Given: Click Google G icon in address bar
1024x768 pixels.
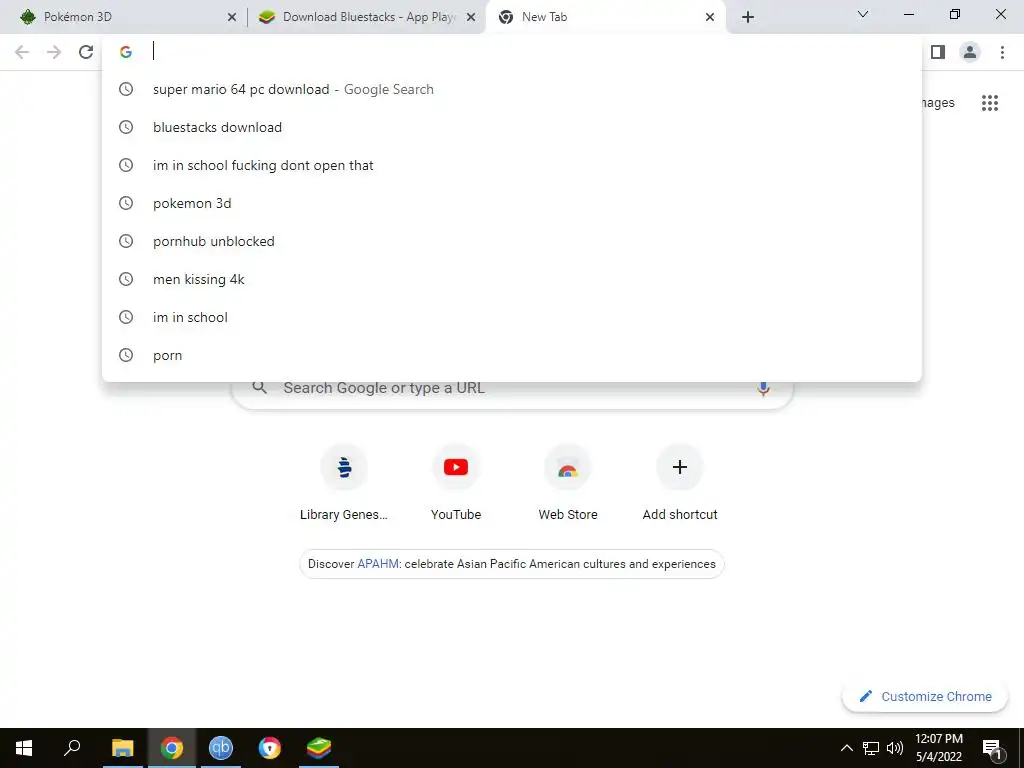Looking at the screenshot, I should (x=126, y=52).
